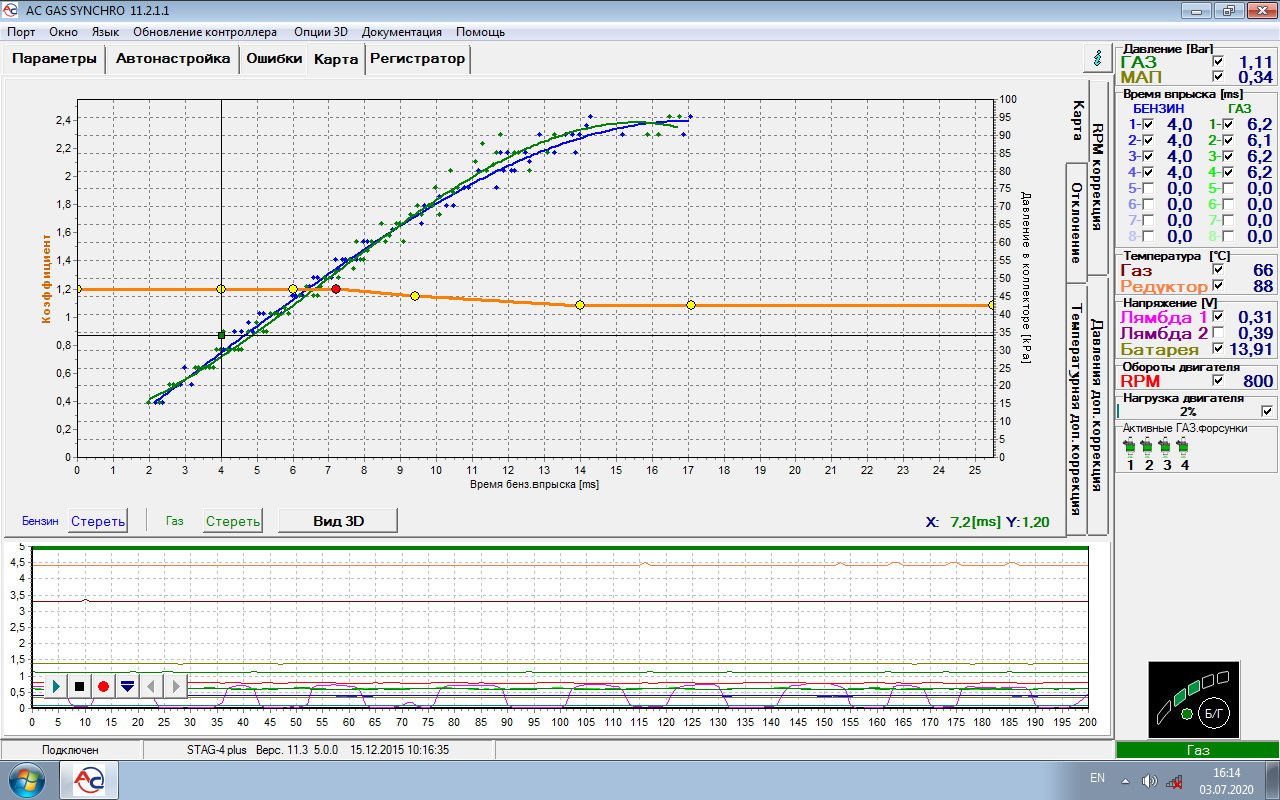
Task: Click the green Газ status bar
Action: [x=1197, y=750]
